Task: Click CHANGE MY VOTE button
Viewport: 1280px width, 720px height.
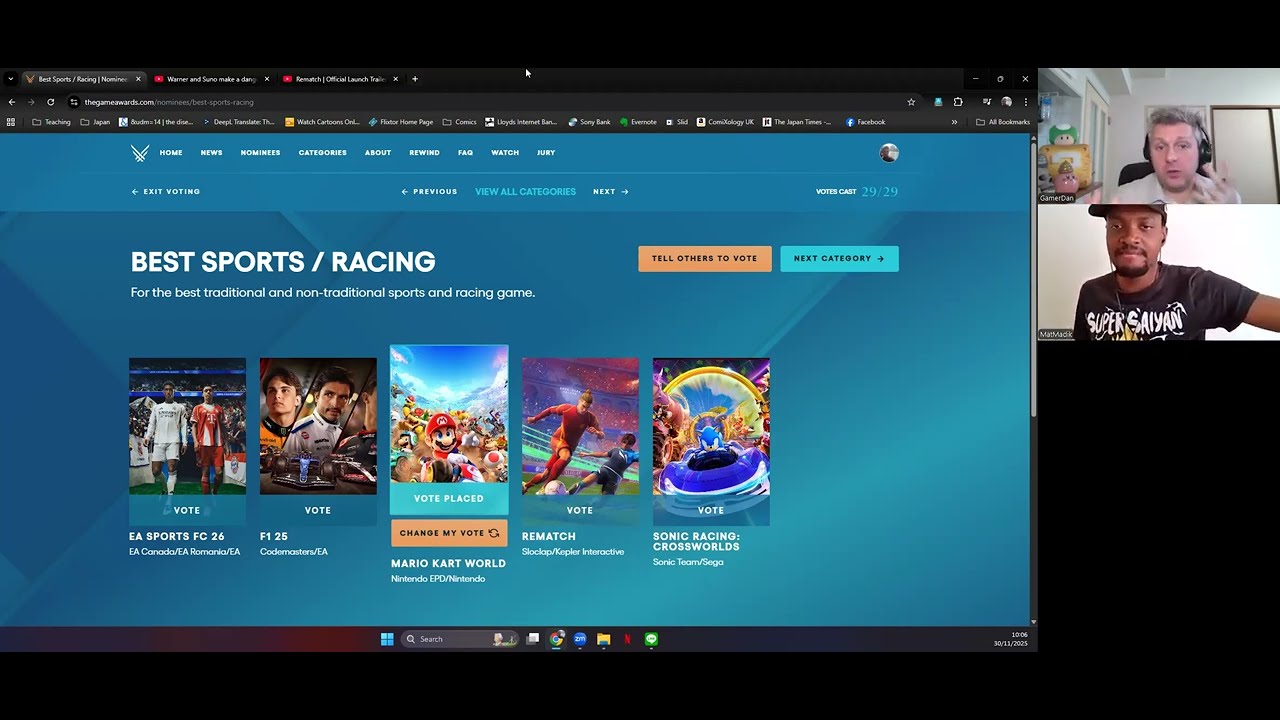Action: tap(449, 533)
